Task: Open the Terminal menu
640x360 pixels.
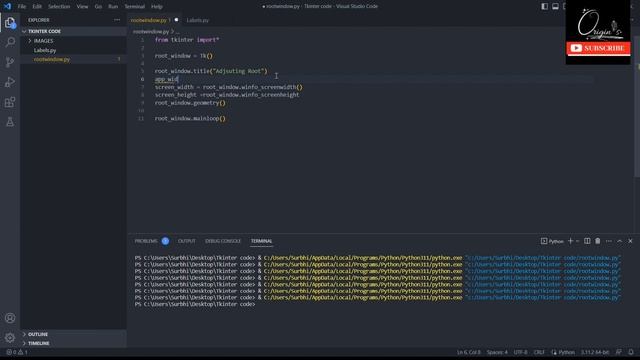Action: pyautogui.click(x=134, y=7)
